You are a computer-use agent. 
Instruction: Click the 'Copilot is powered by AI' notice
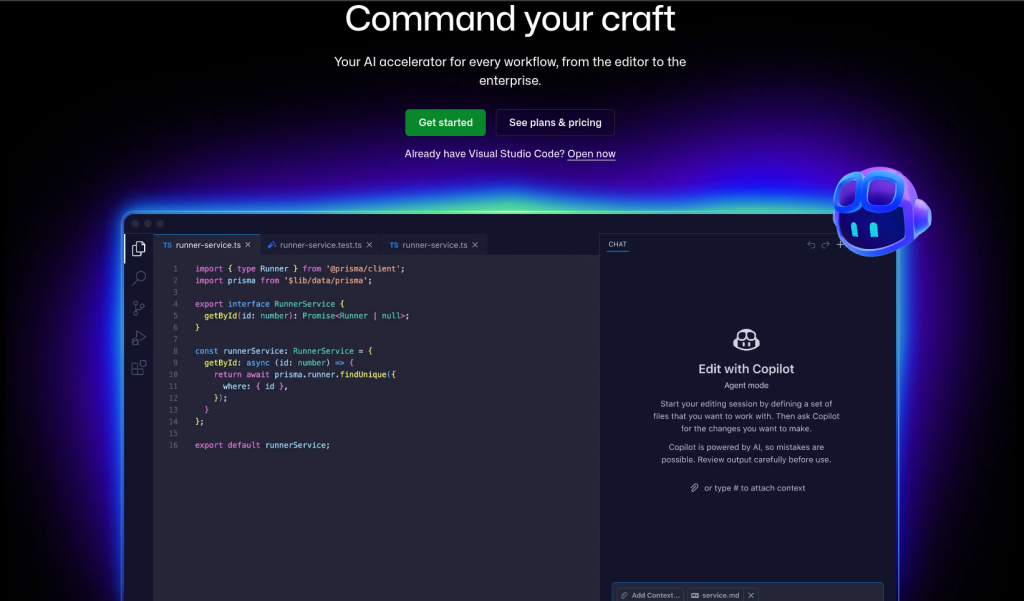[x=746, y=453]
